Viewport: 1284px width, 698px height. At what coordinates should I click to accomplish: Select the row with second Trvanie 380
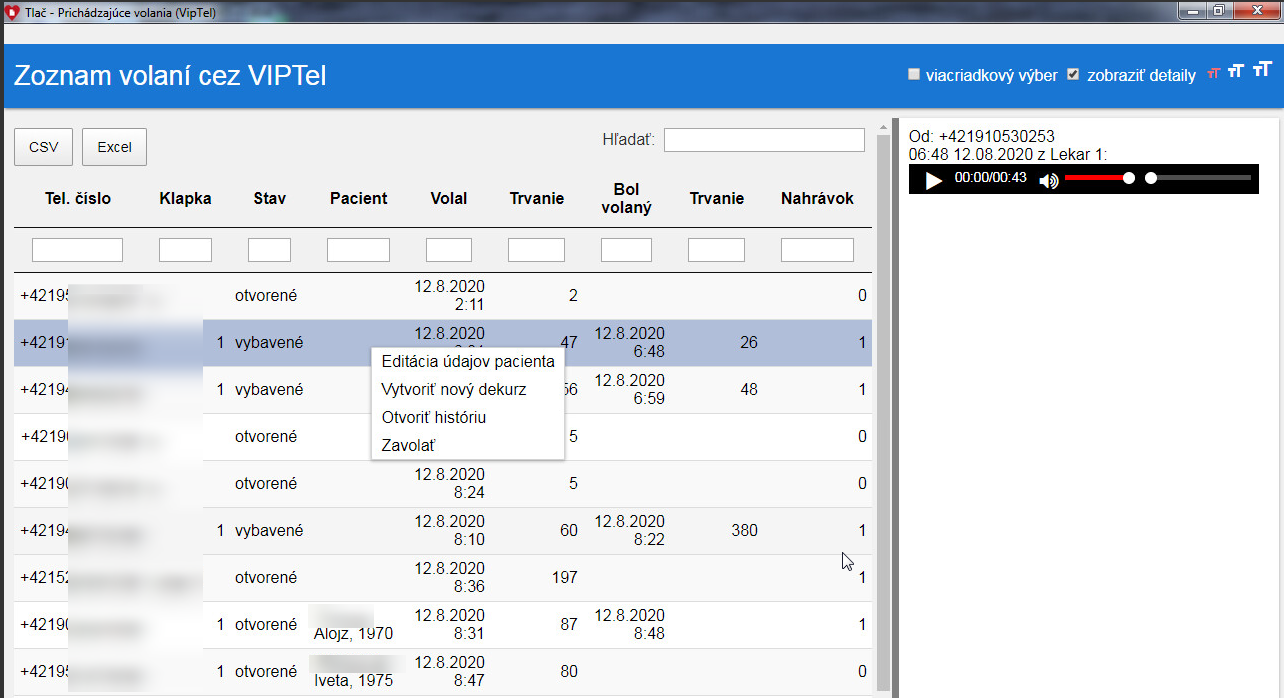[x=443, y=531]
